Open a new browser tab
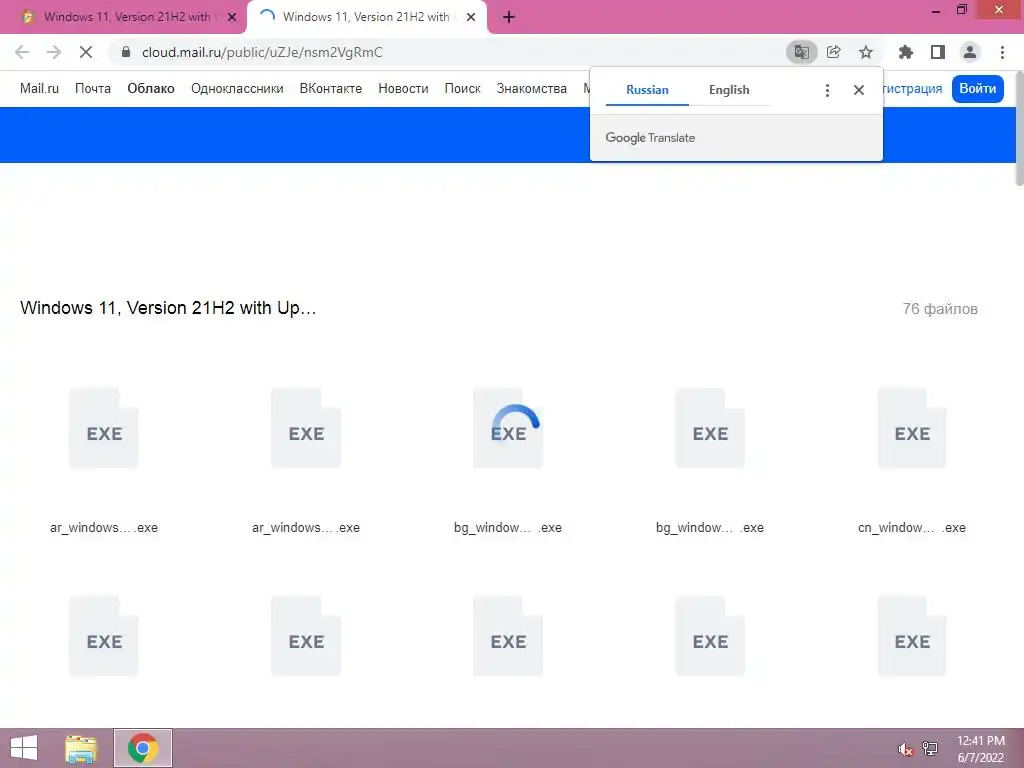The height and width of the screenshot is (768, 1024). pyautogui.click(x=509, y=18)
